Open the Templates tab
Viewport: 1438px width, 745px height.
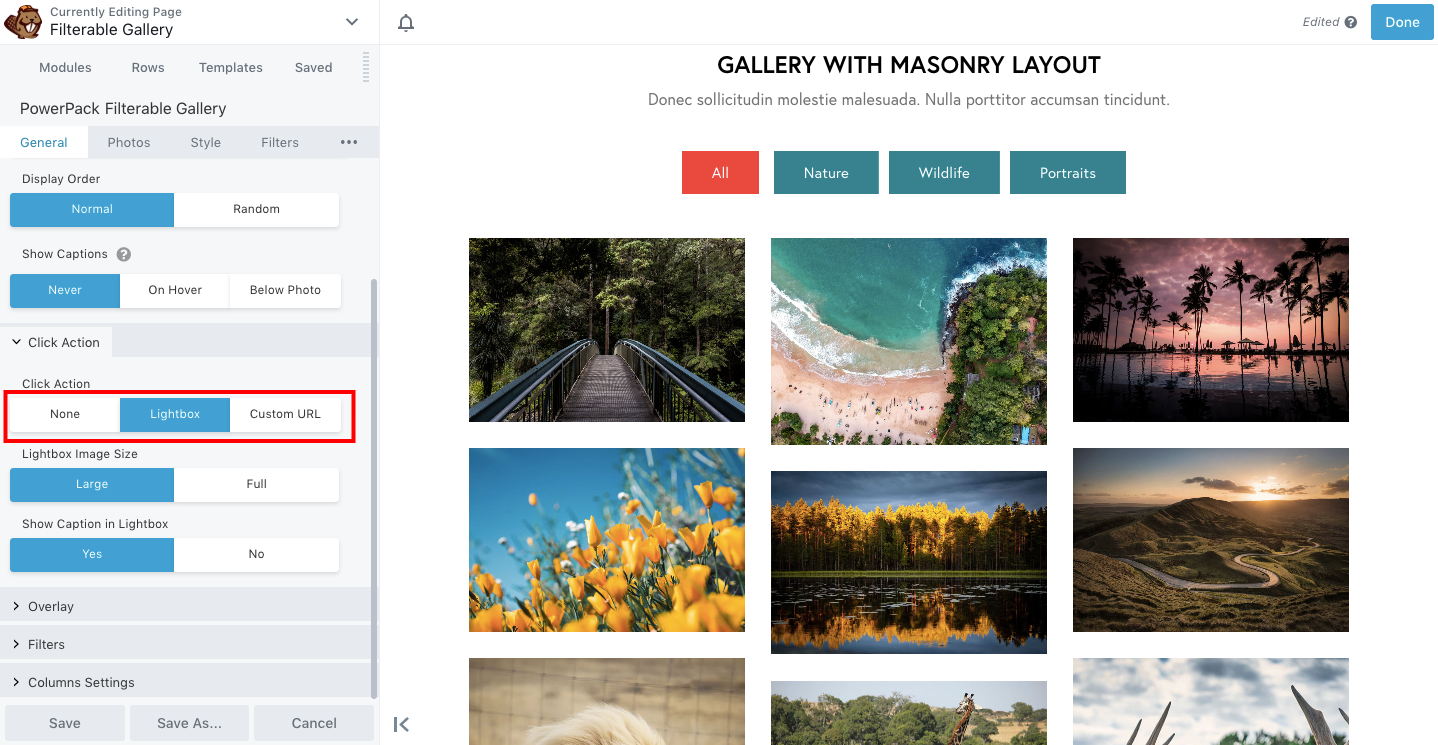tap(230, 67)
